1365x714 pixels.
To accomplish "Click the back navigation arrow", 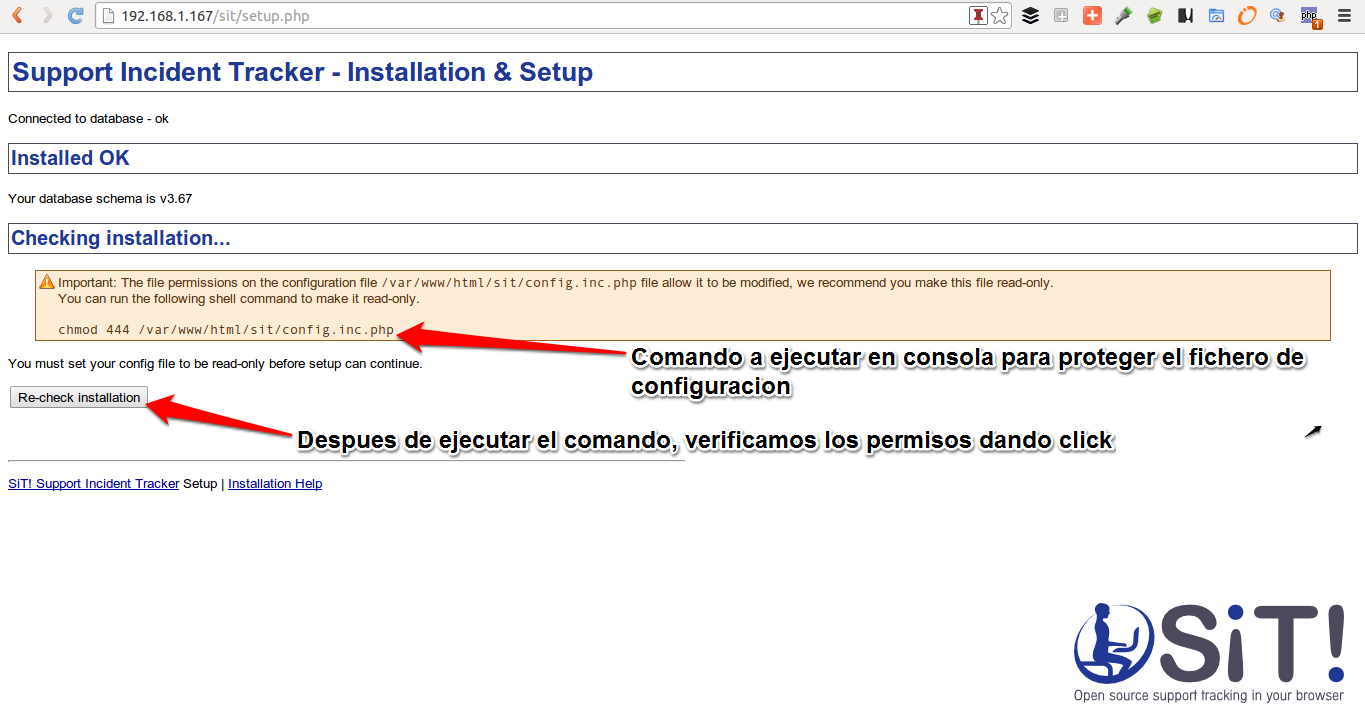I will coord(16,15).
